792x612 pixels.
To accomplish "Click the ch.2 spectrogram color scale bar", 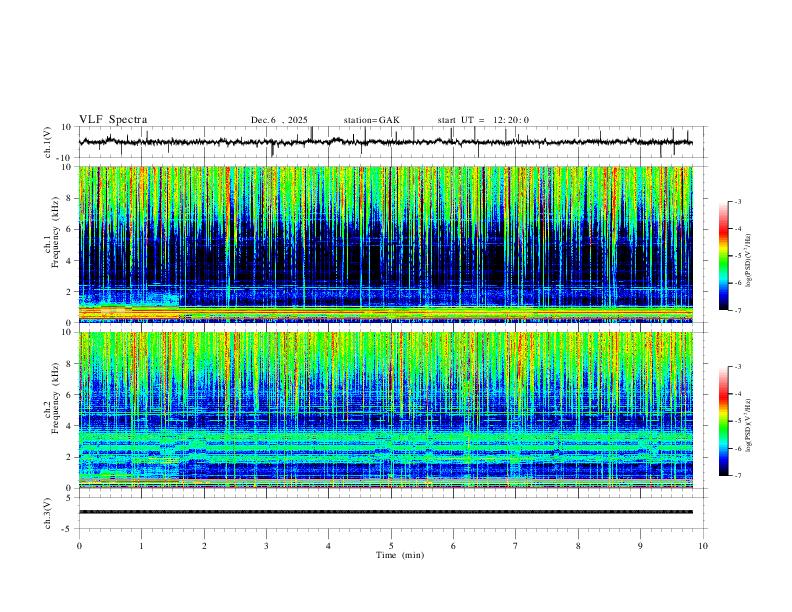I will 723,421.
